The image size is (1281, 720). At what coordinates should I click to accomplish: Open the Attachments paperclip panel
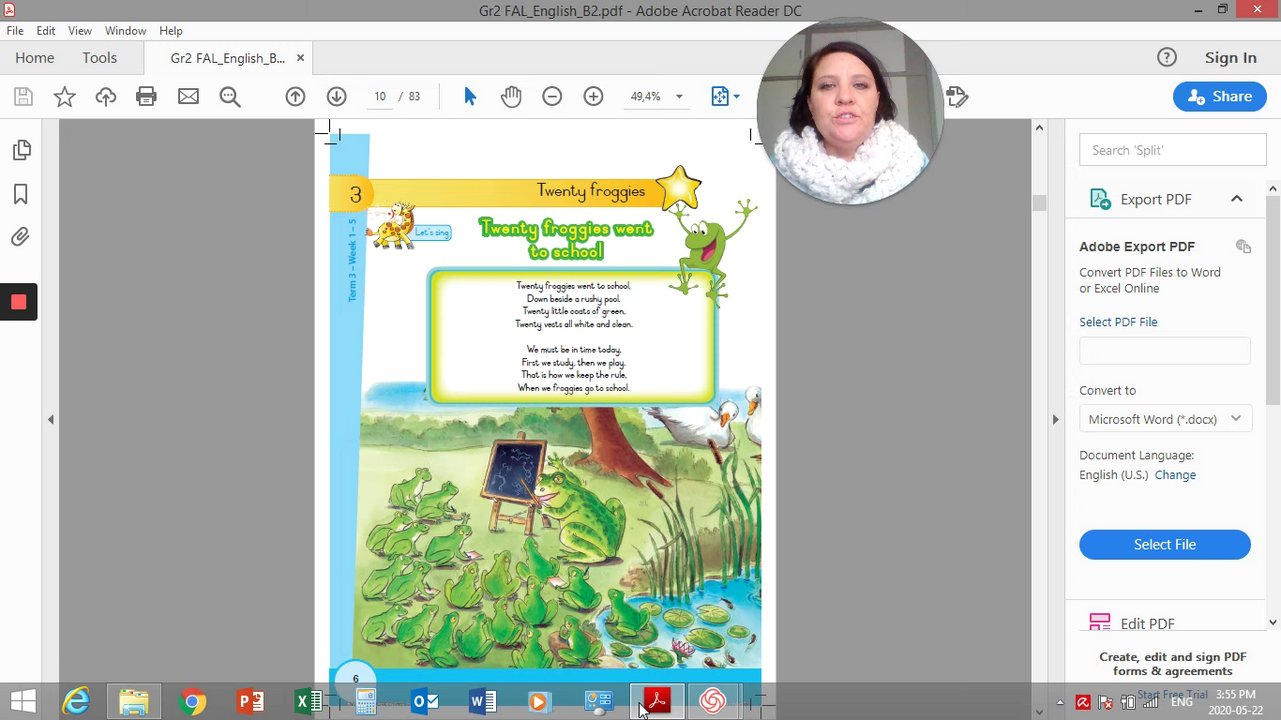[21, 237]
